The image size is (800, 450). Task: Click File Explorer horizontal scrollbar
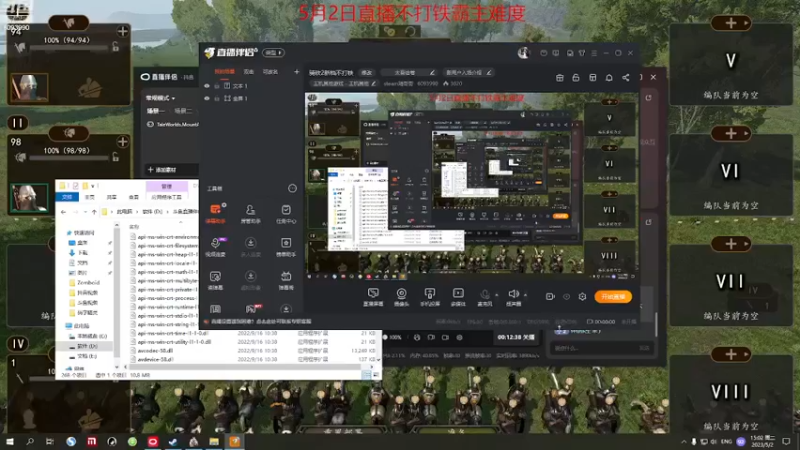pyautogui.click(x=245, y=367)
